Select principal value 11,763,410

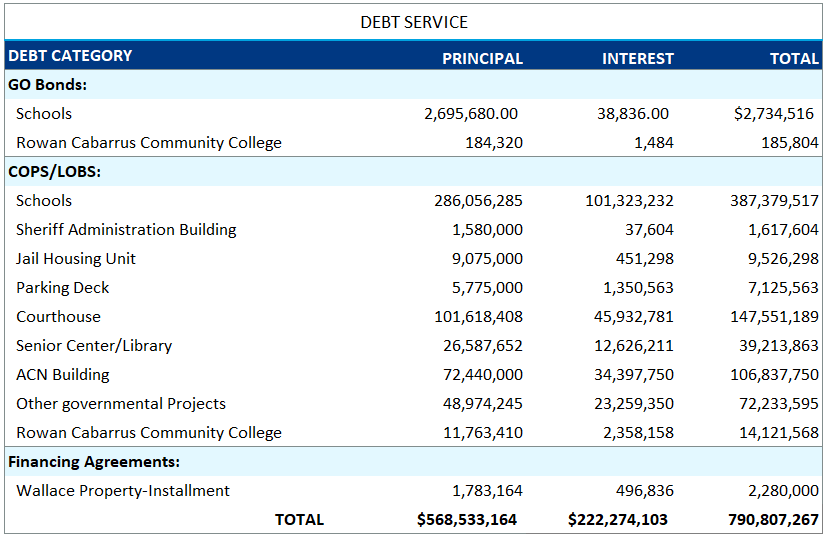tap(483, 433)
